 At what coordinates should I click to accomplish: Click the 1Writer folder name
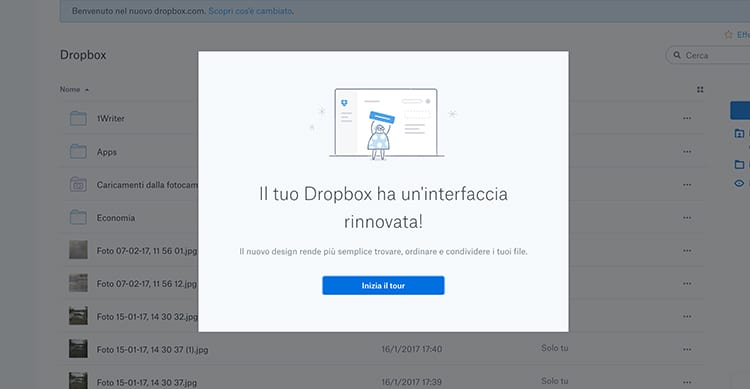click(x=110, y=118)
